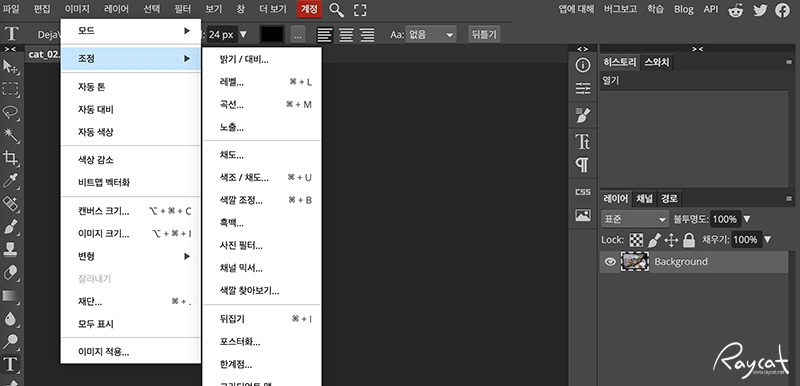
Task: Select the Type tool in the left toolbar
Action: click(x=10, y=364)
